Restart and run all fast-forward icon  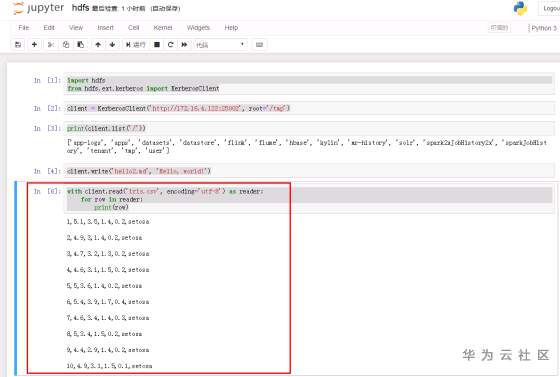[184, 45]
